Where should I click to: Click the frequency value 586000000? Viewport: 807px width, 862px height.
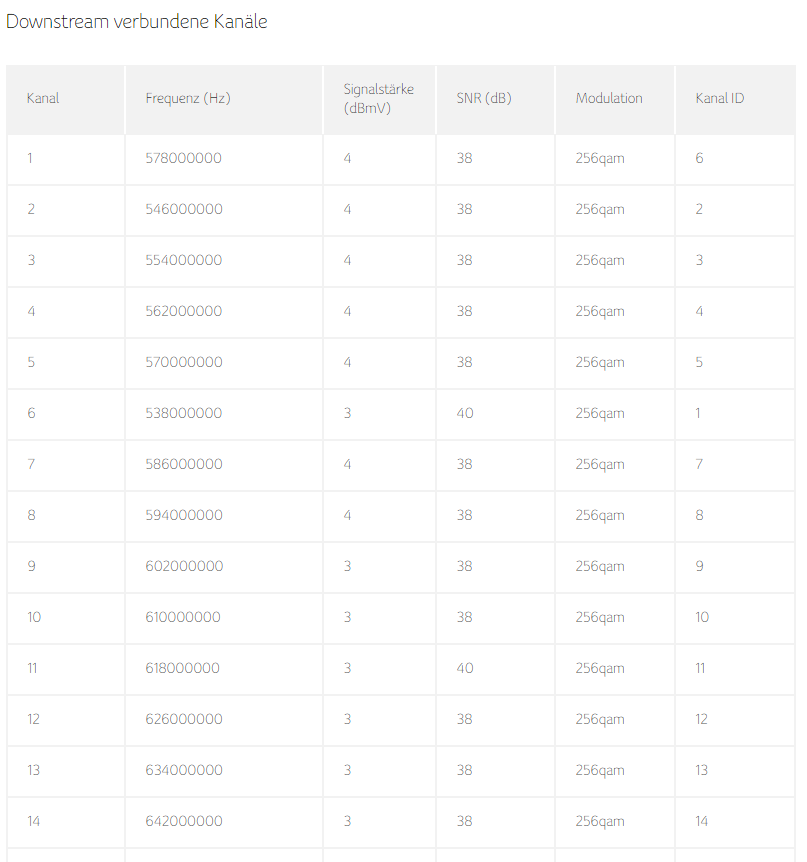pyautogui.click(x=184, y=464)
